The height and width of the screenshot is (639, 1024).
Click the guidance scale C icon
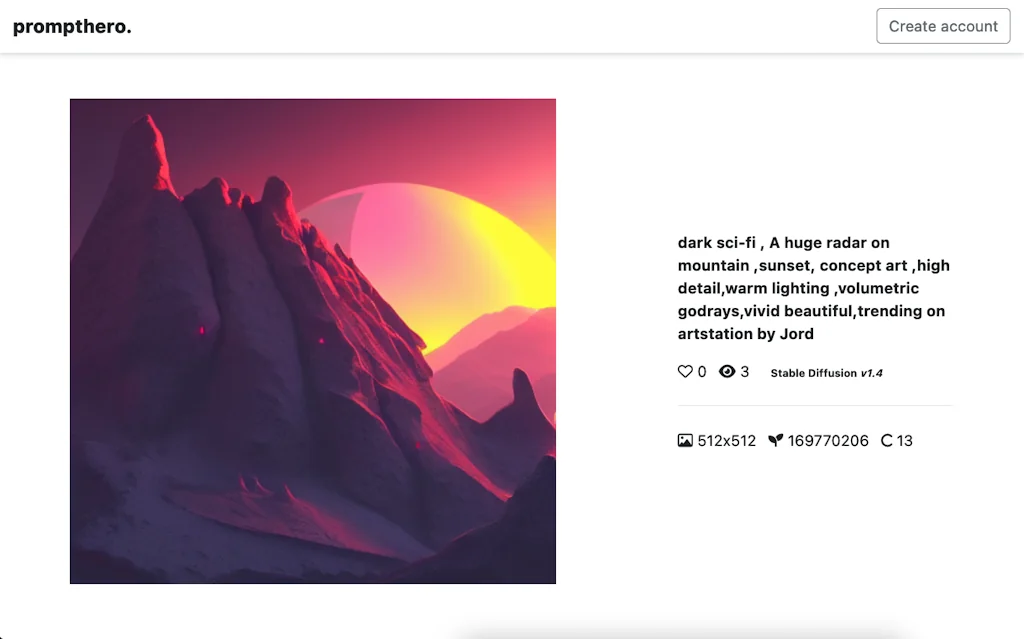point(886,440)
